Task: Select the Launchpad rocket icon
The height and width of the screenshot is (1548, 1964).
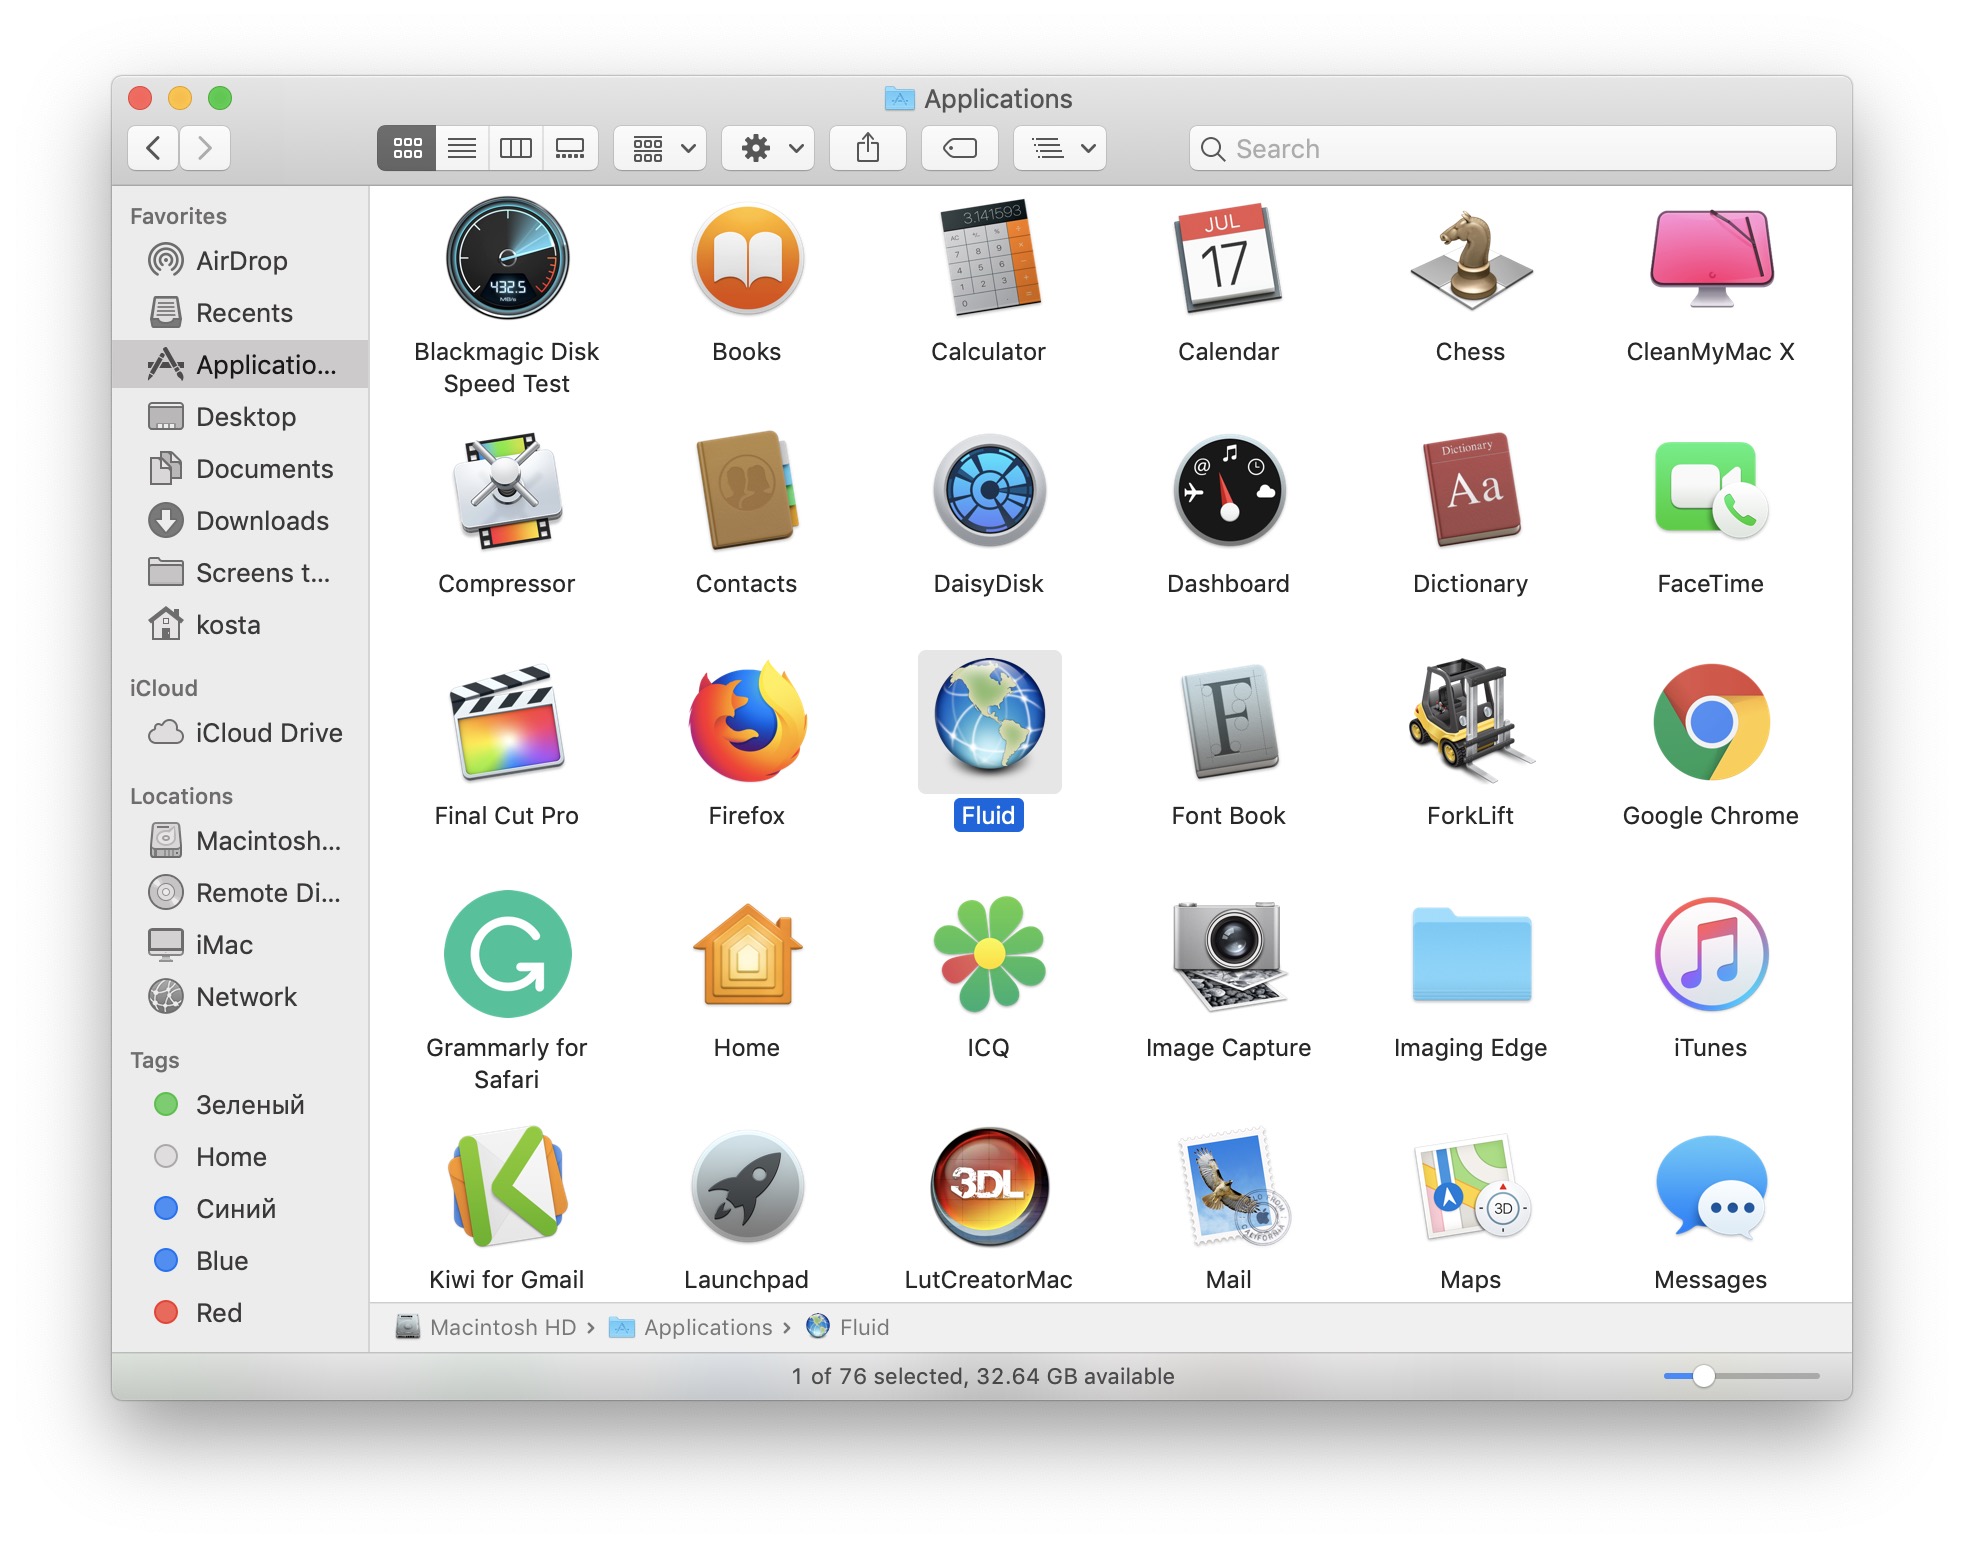Action: pyautogui.click(x=747, y=1186)
